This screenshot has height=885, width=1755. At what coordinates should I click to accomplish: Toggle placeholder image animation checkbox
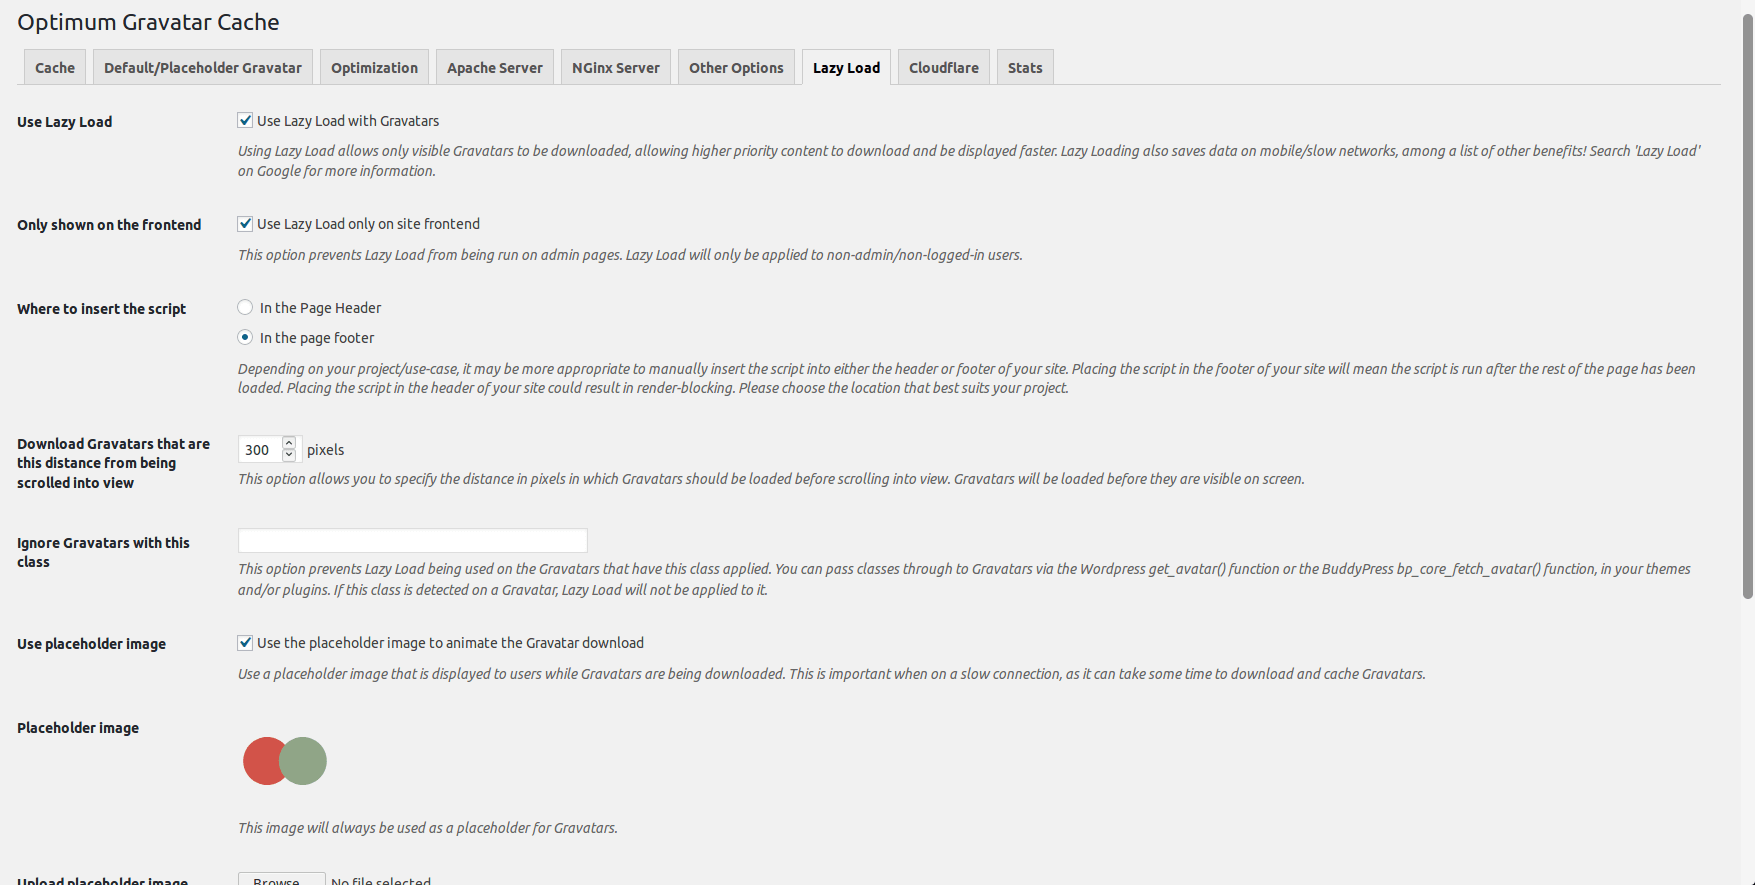245,642
